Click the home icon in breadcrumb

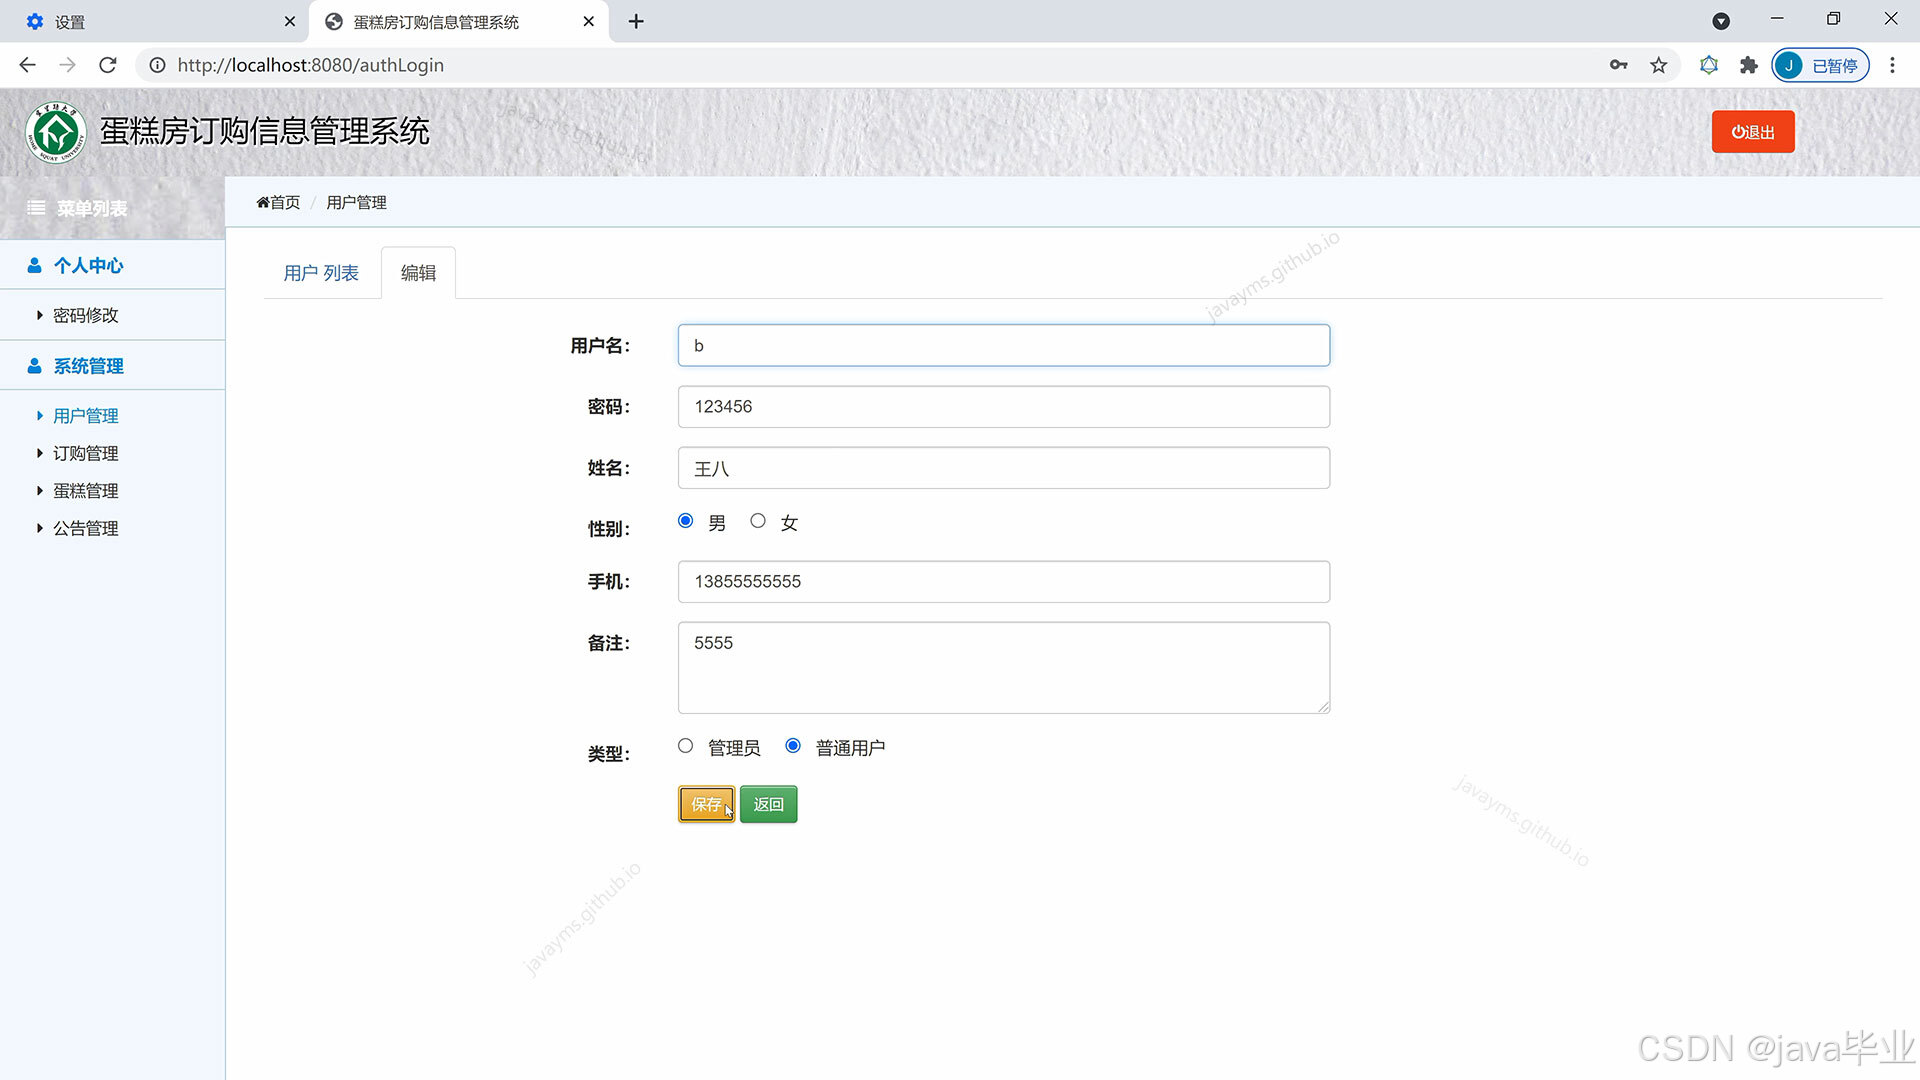click(x=263, y=202)
